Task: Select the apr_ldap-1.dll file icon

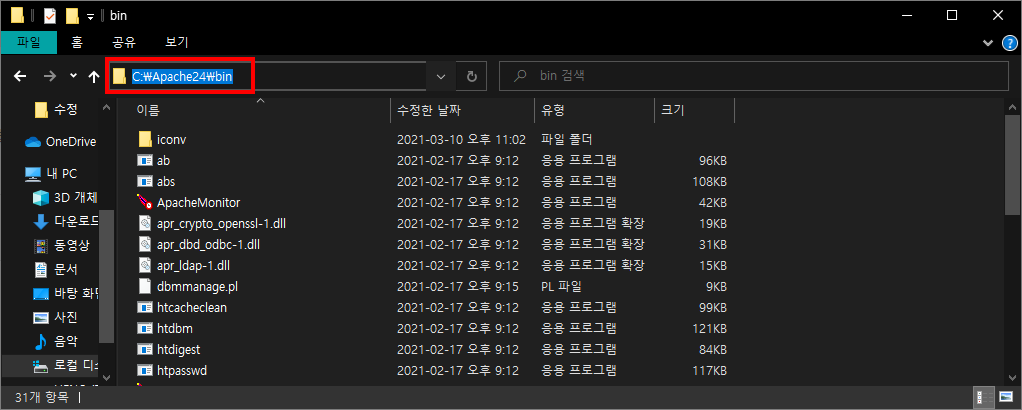Action: tap(145, 265)
